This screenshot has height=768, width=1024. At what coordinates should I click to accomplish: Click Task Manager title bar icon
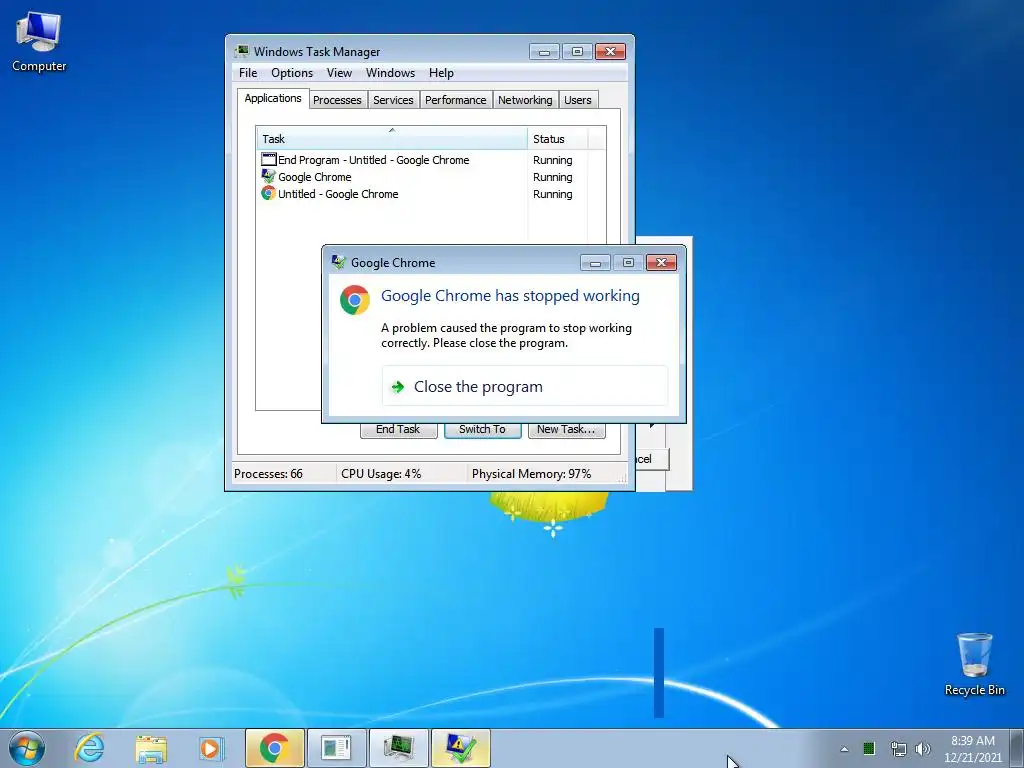(x=242, y=51)
